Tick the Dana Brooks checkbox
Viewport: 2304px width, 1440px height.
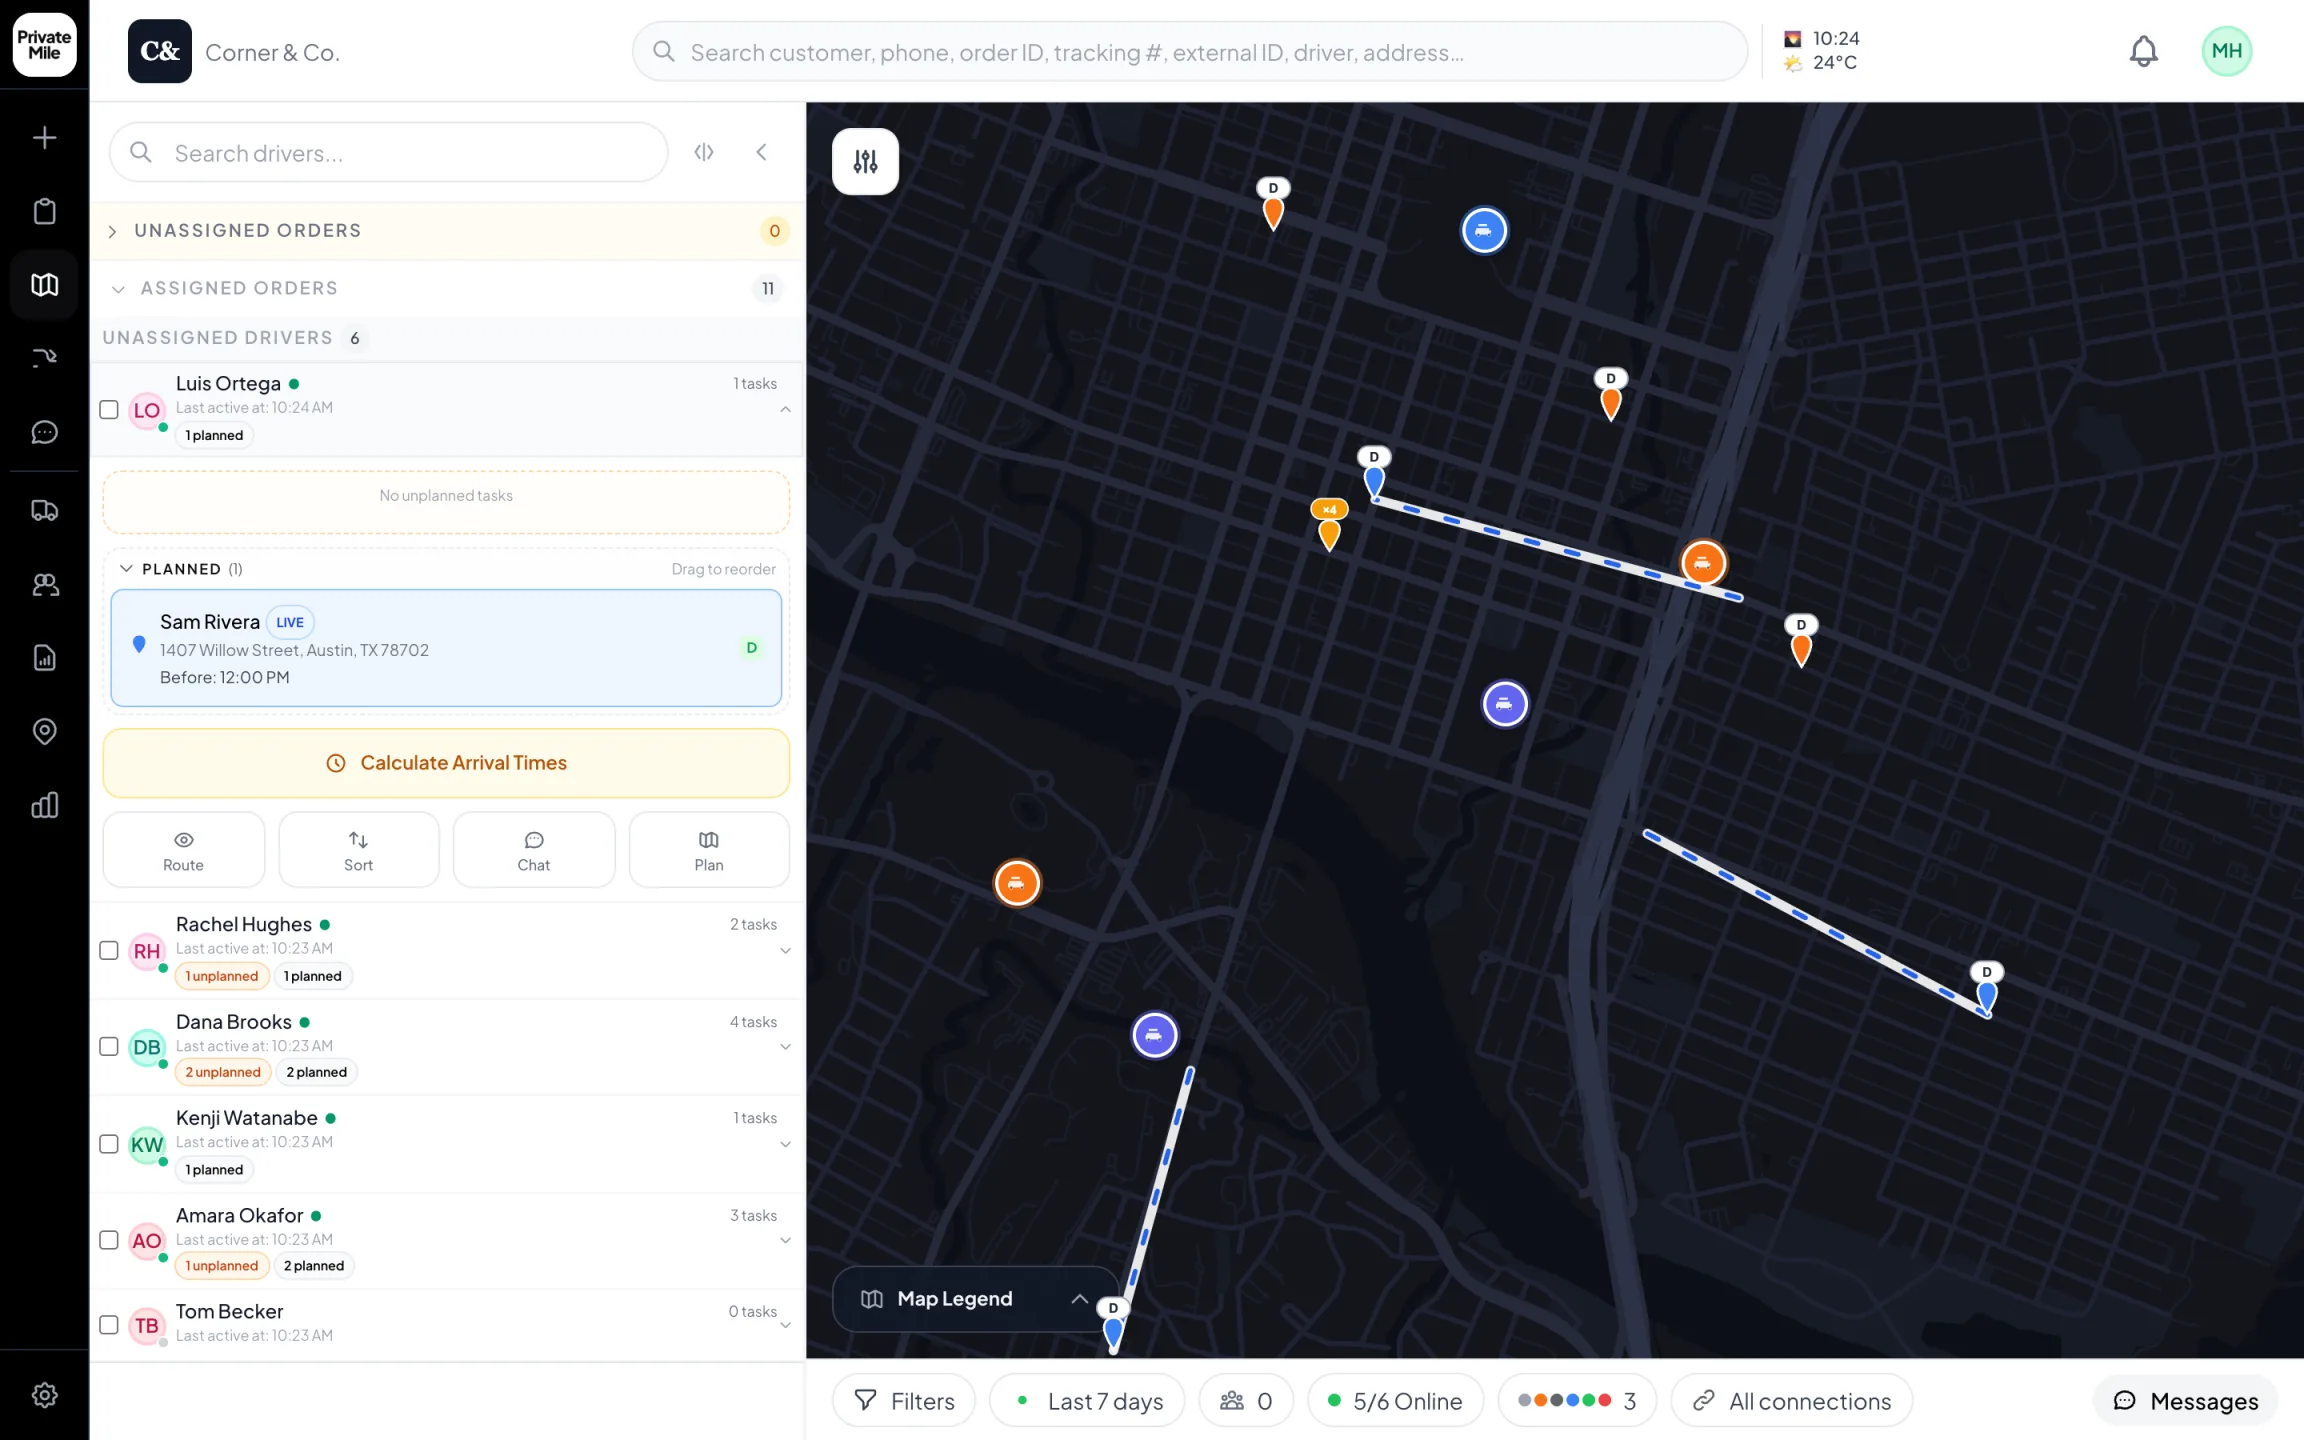pos(109,1047)
